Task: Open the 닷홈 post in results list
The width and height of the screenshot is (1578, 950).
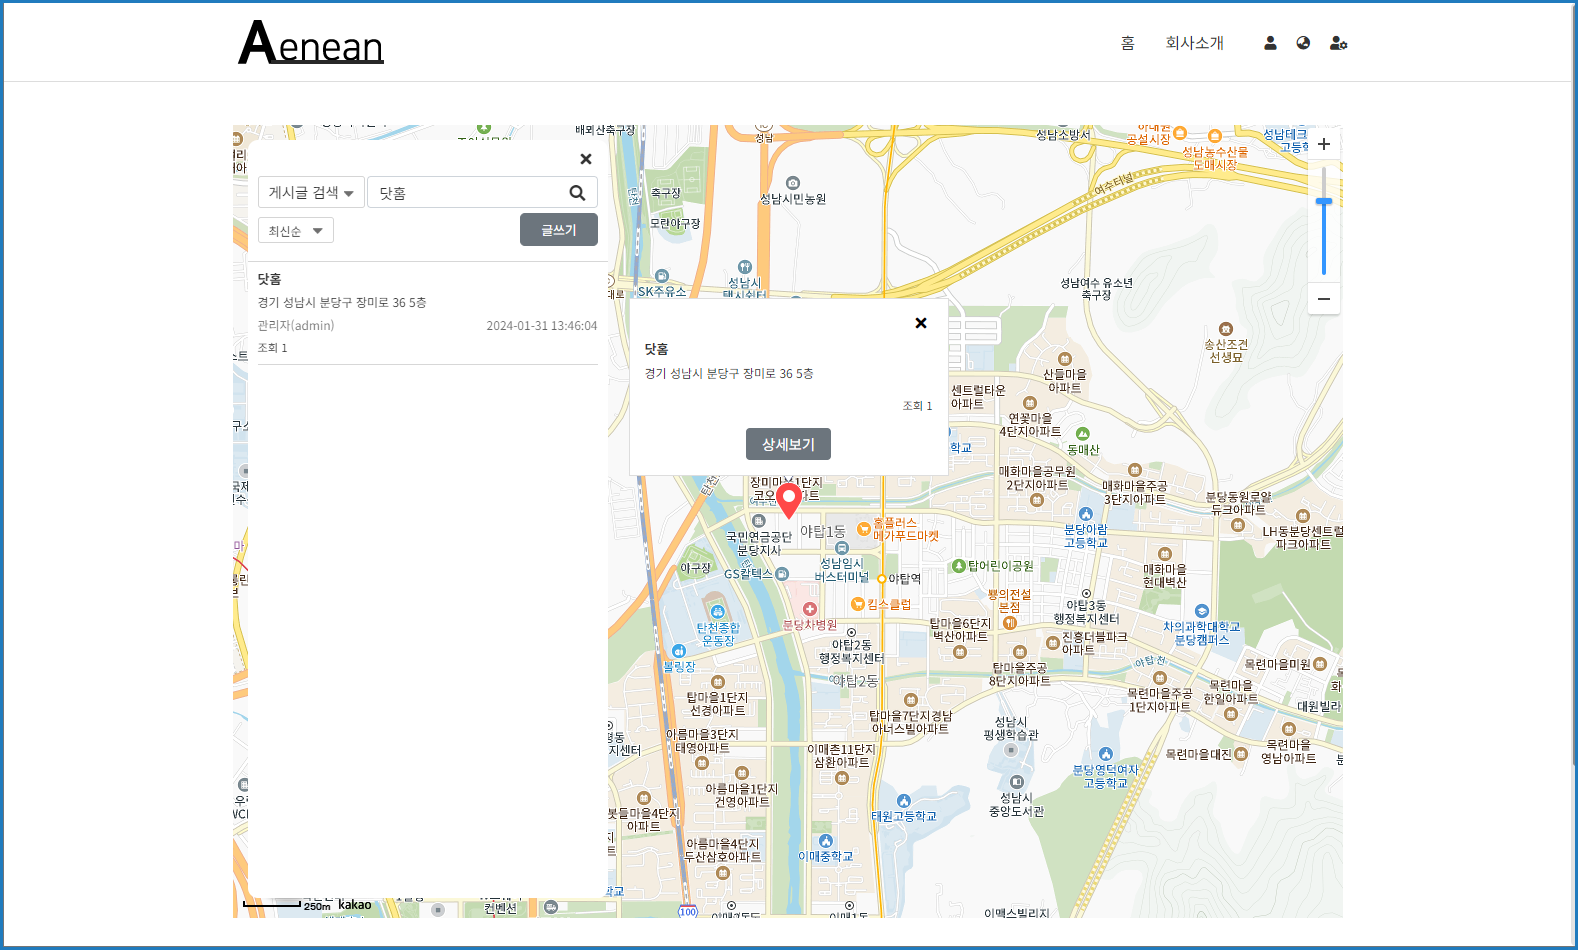Action: tap(270, 279)
